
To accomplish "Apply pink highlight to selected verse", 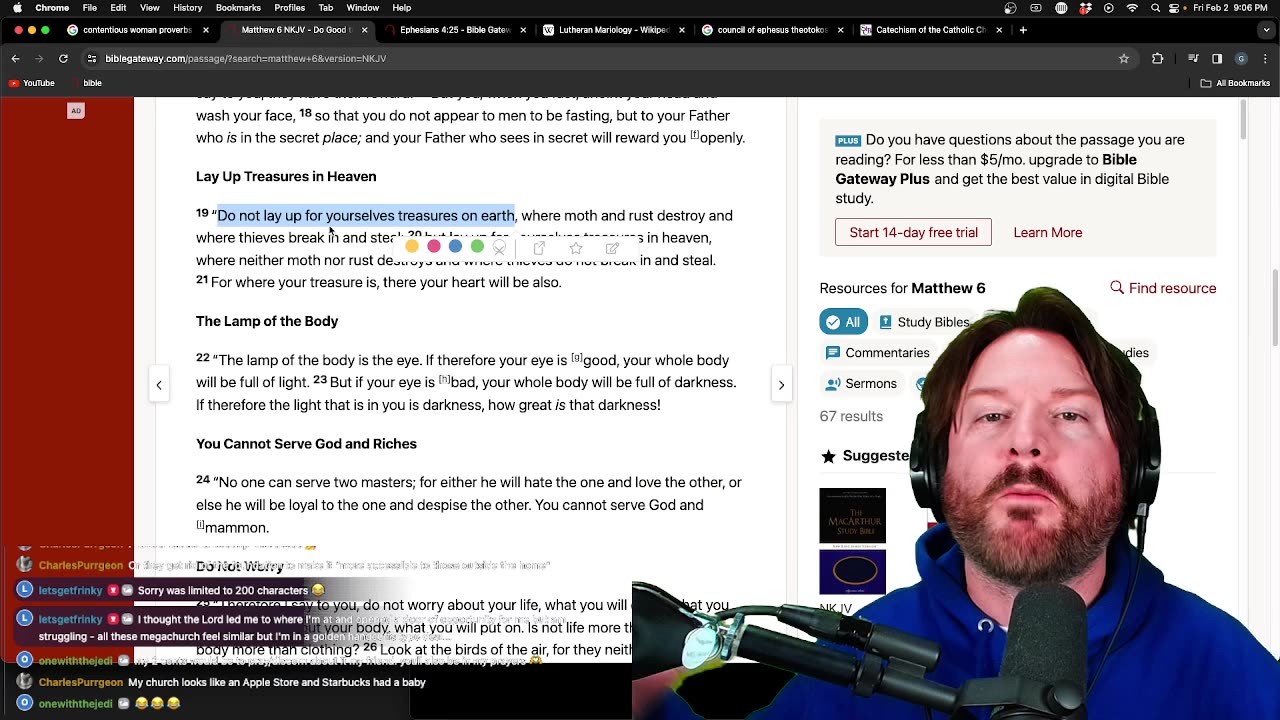I will pyautogui.click(x=434, y=246).
